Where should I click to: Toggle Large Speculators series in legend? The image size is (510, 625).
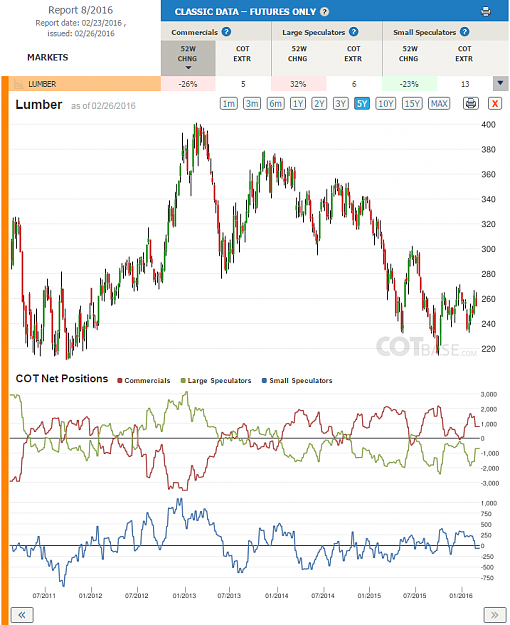216,381
